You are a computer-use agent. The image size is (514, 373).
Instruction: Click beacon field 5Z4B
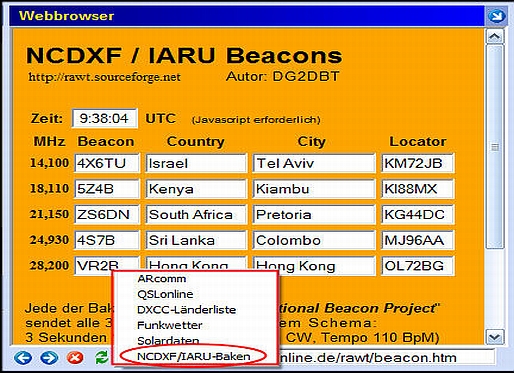point(107,189)
